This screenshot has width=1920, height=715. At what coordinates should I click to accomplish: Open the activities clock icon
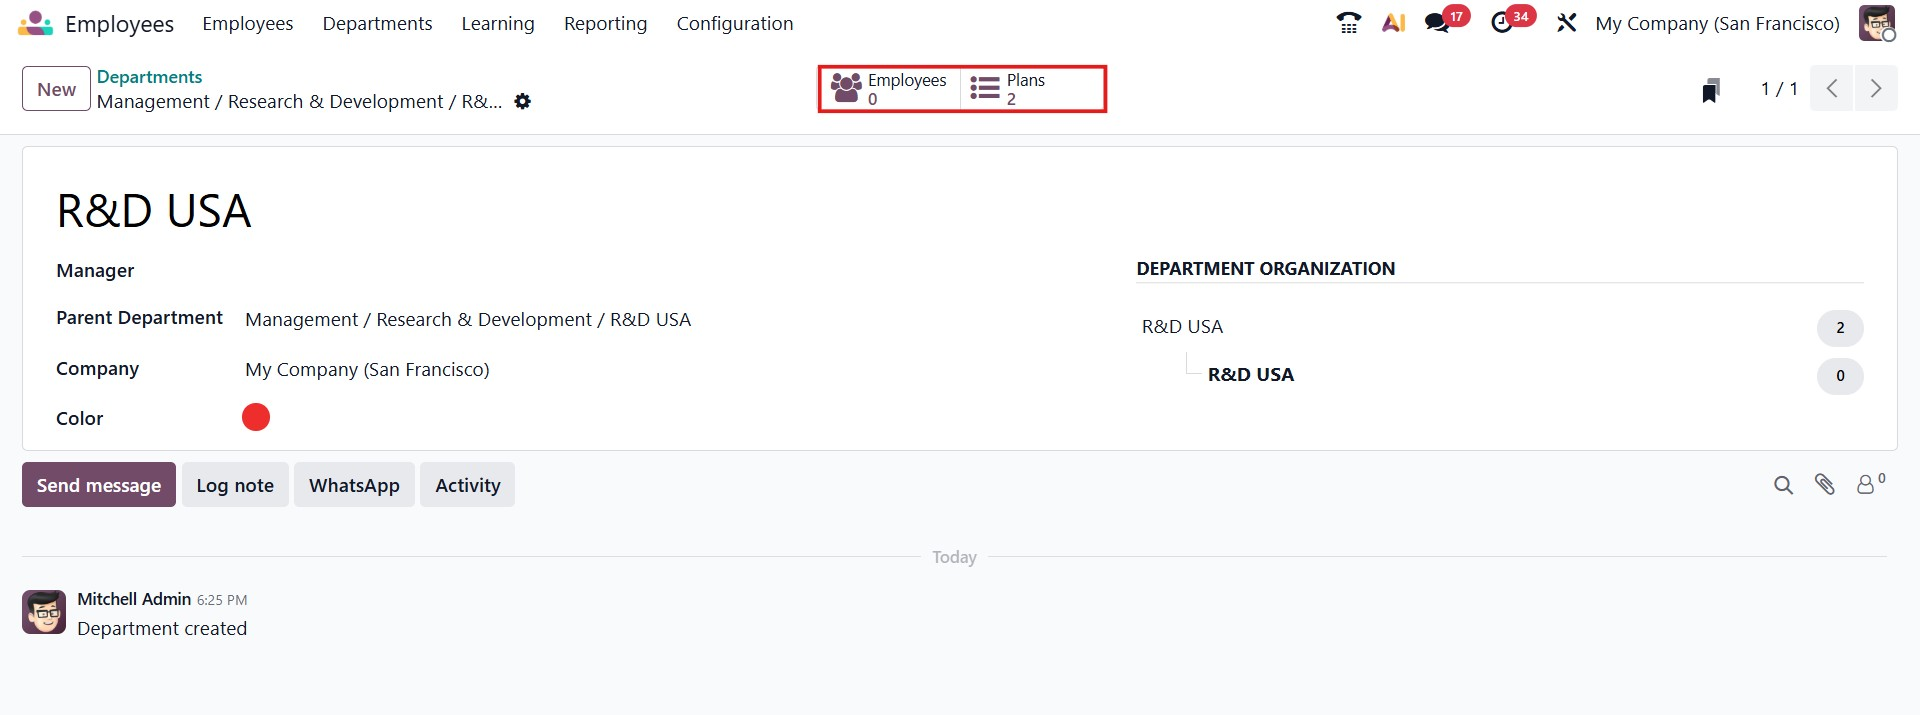[1502, 23]
